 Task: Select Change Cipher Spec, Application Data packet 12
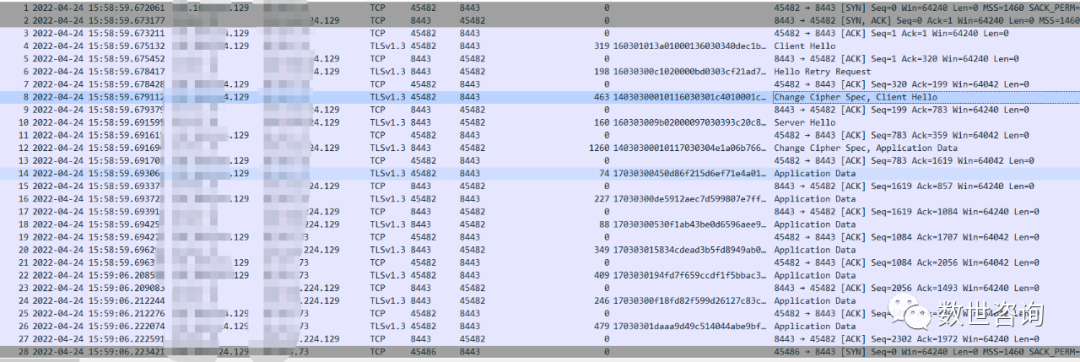tap(540, 148)
